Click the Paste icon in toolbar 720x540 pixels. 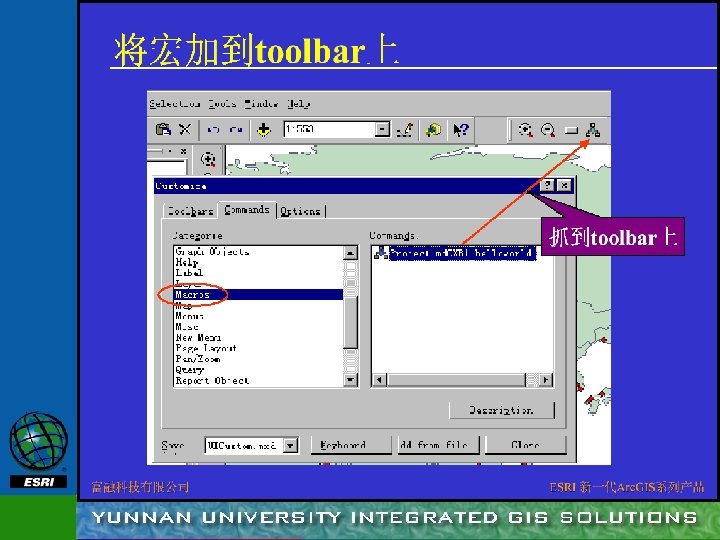click(163, 130)
